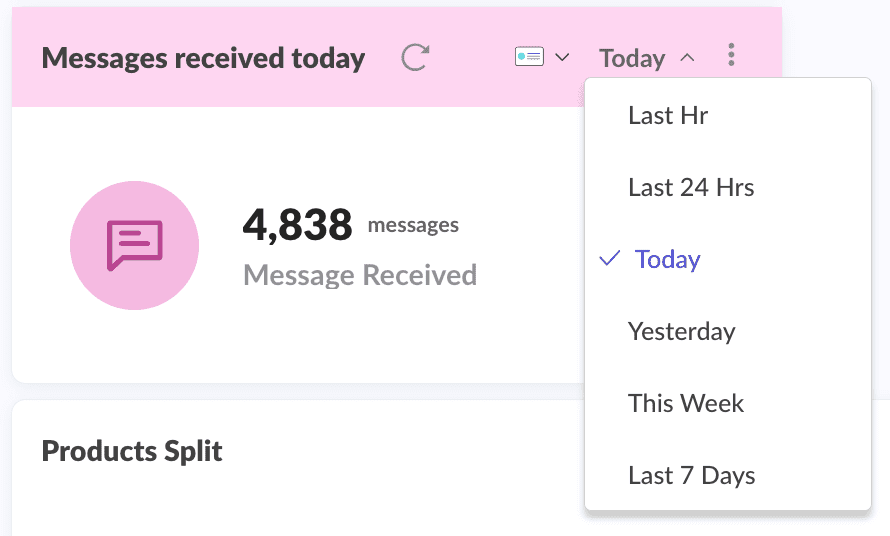Click the 4,838 message count

click(x=297, y=226)
